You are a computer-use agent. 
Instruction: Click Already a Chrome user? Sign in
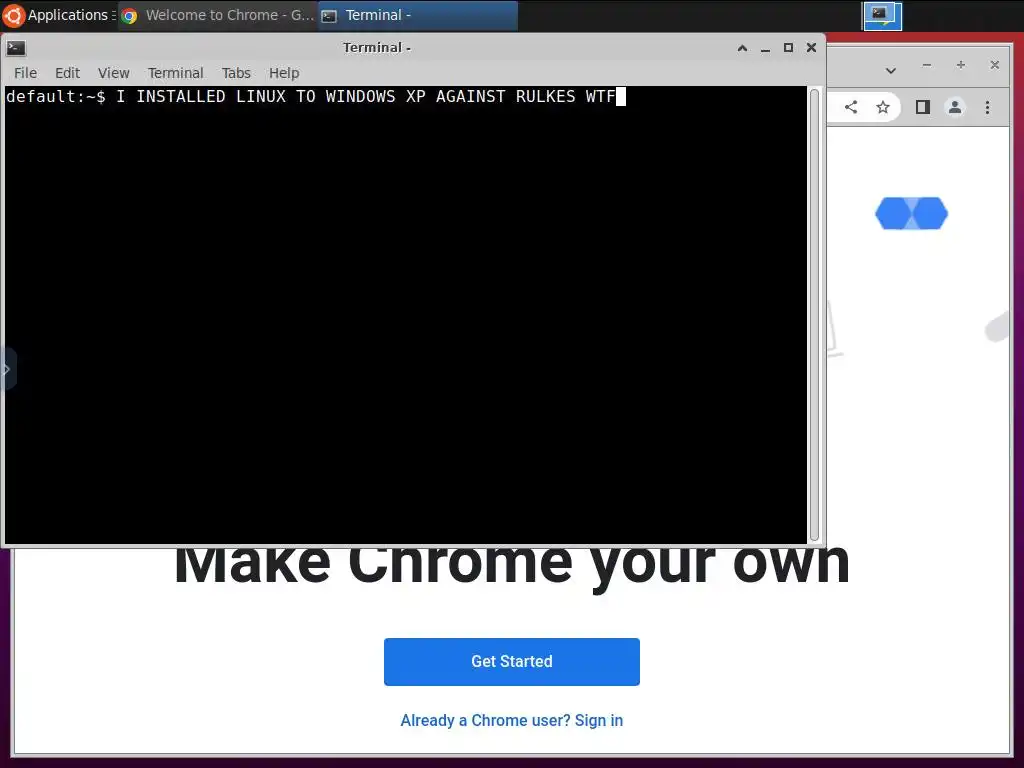click(512, 720)
